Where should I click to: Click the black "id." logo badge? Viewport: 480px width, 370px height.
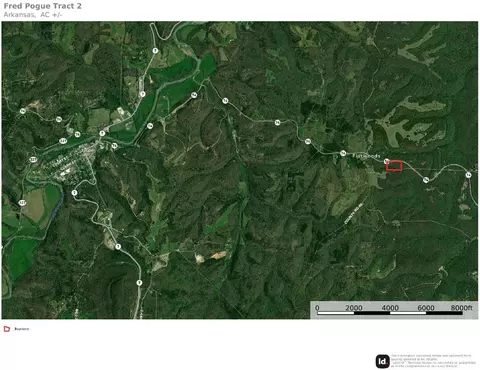click(383, 361)
